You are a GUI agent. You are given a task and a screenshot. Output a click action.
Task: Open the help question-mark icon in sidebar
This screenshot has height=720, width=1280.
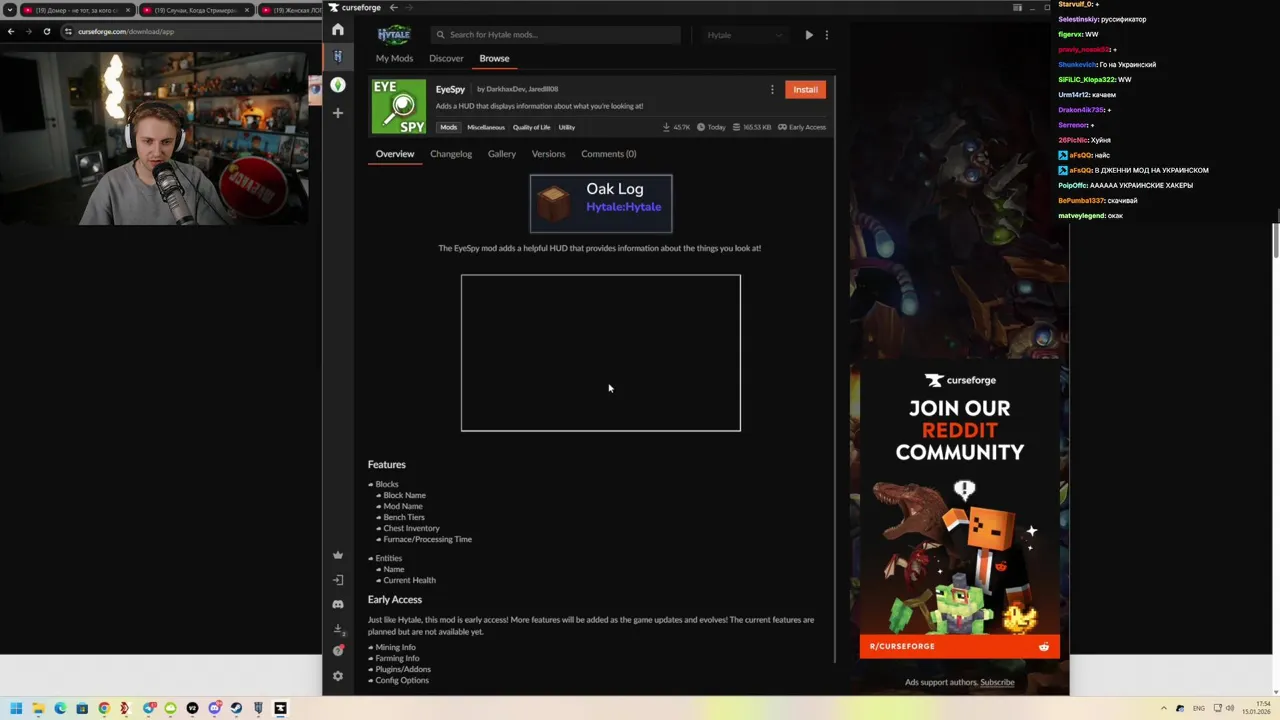point(338,651)
